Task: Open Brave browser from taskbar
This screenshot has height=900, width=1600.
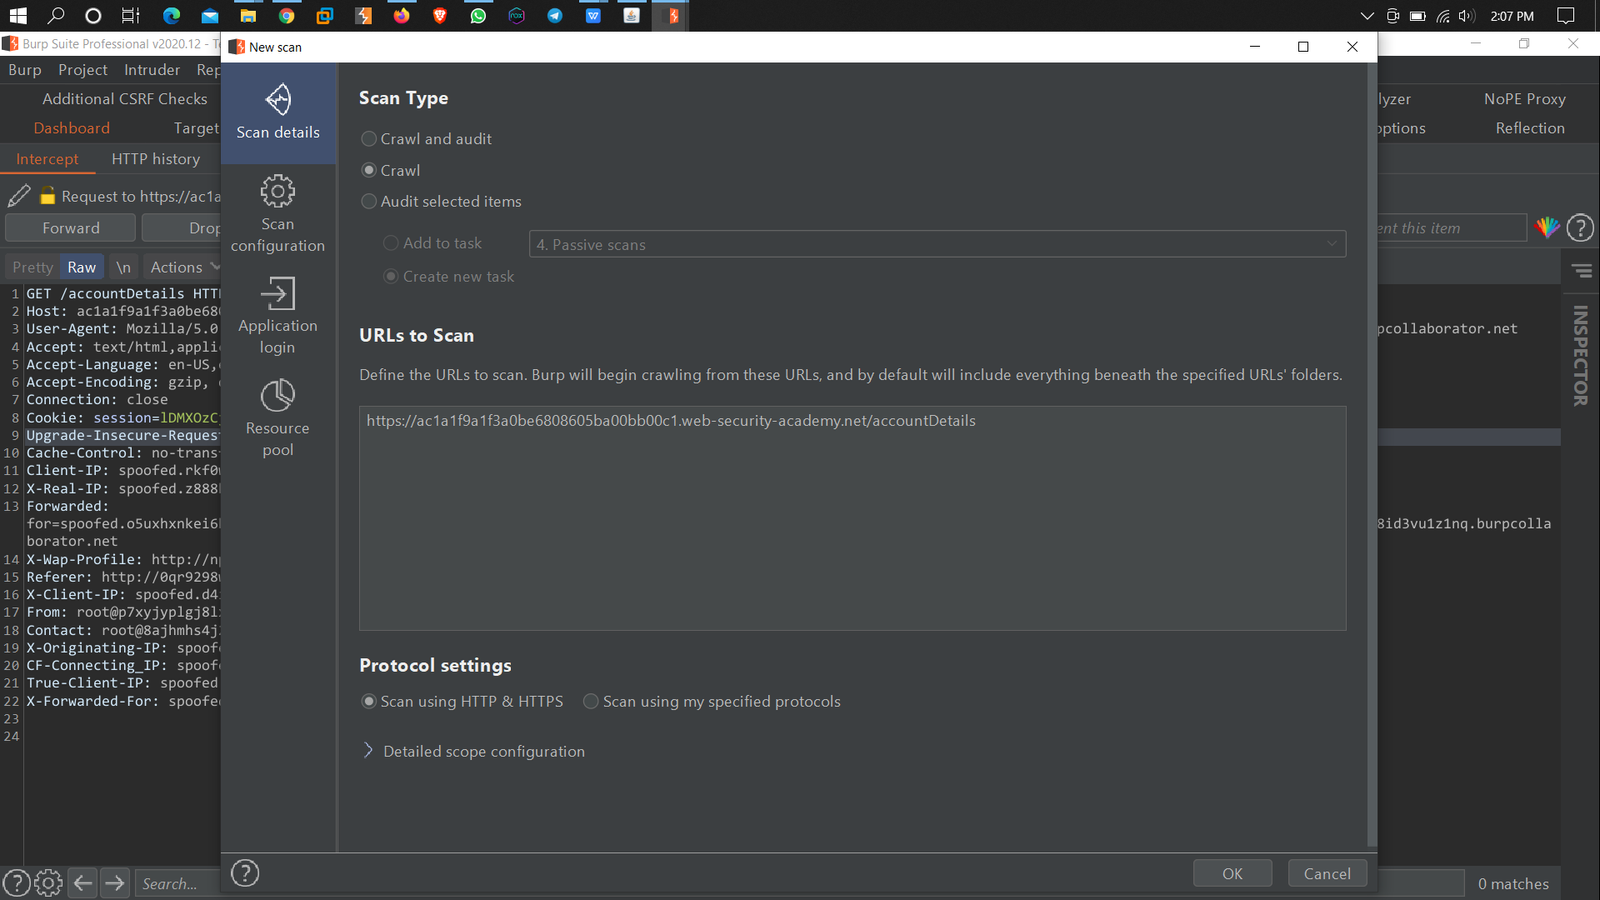Action: pos(440,15)
